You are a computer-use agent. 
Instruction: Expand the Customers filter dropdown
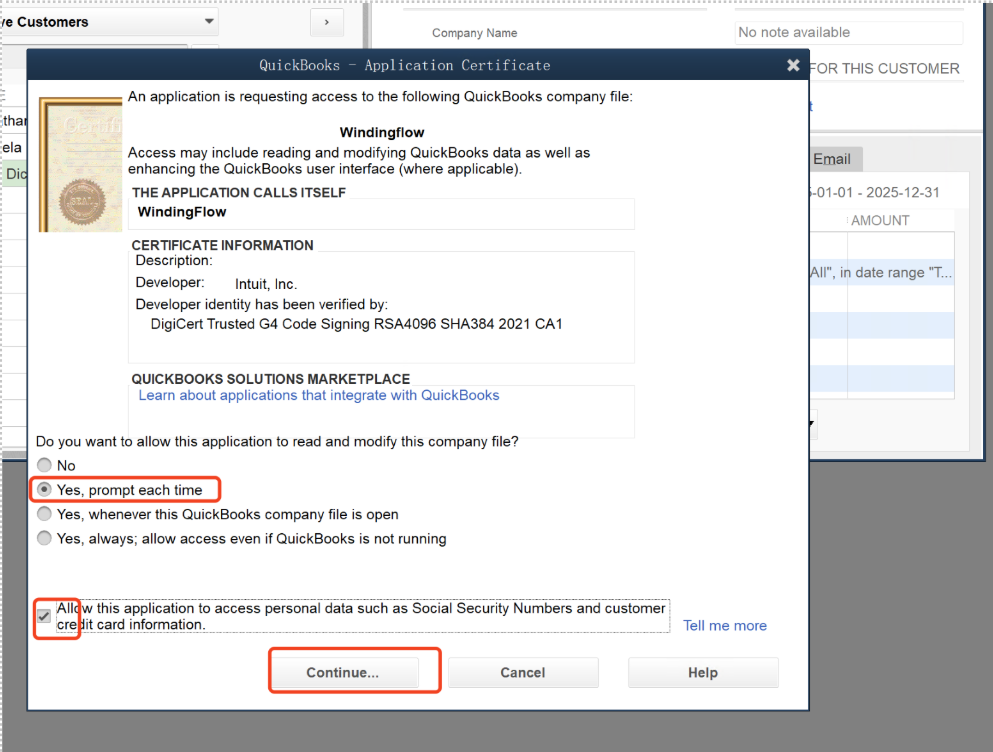coord(209,22)
